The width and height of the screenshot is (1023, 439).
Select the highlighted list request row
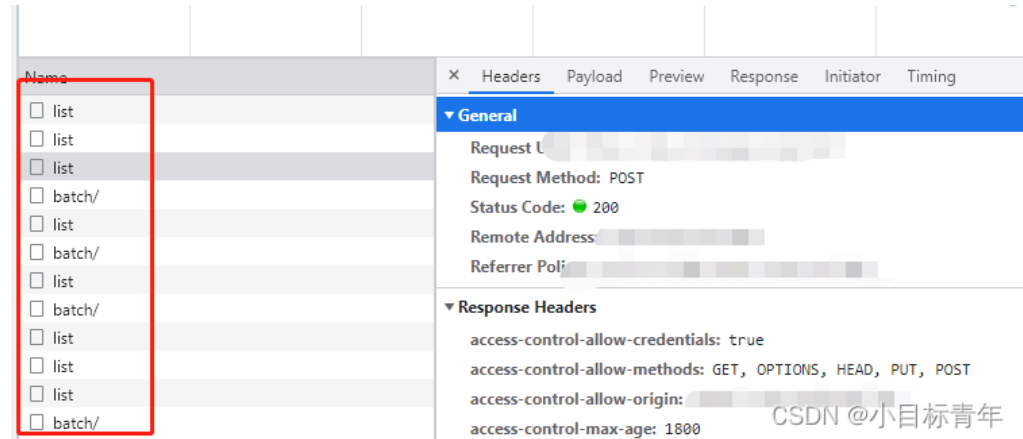tap(227, 168)
